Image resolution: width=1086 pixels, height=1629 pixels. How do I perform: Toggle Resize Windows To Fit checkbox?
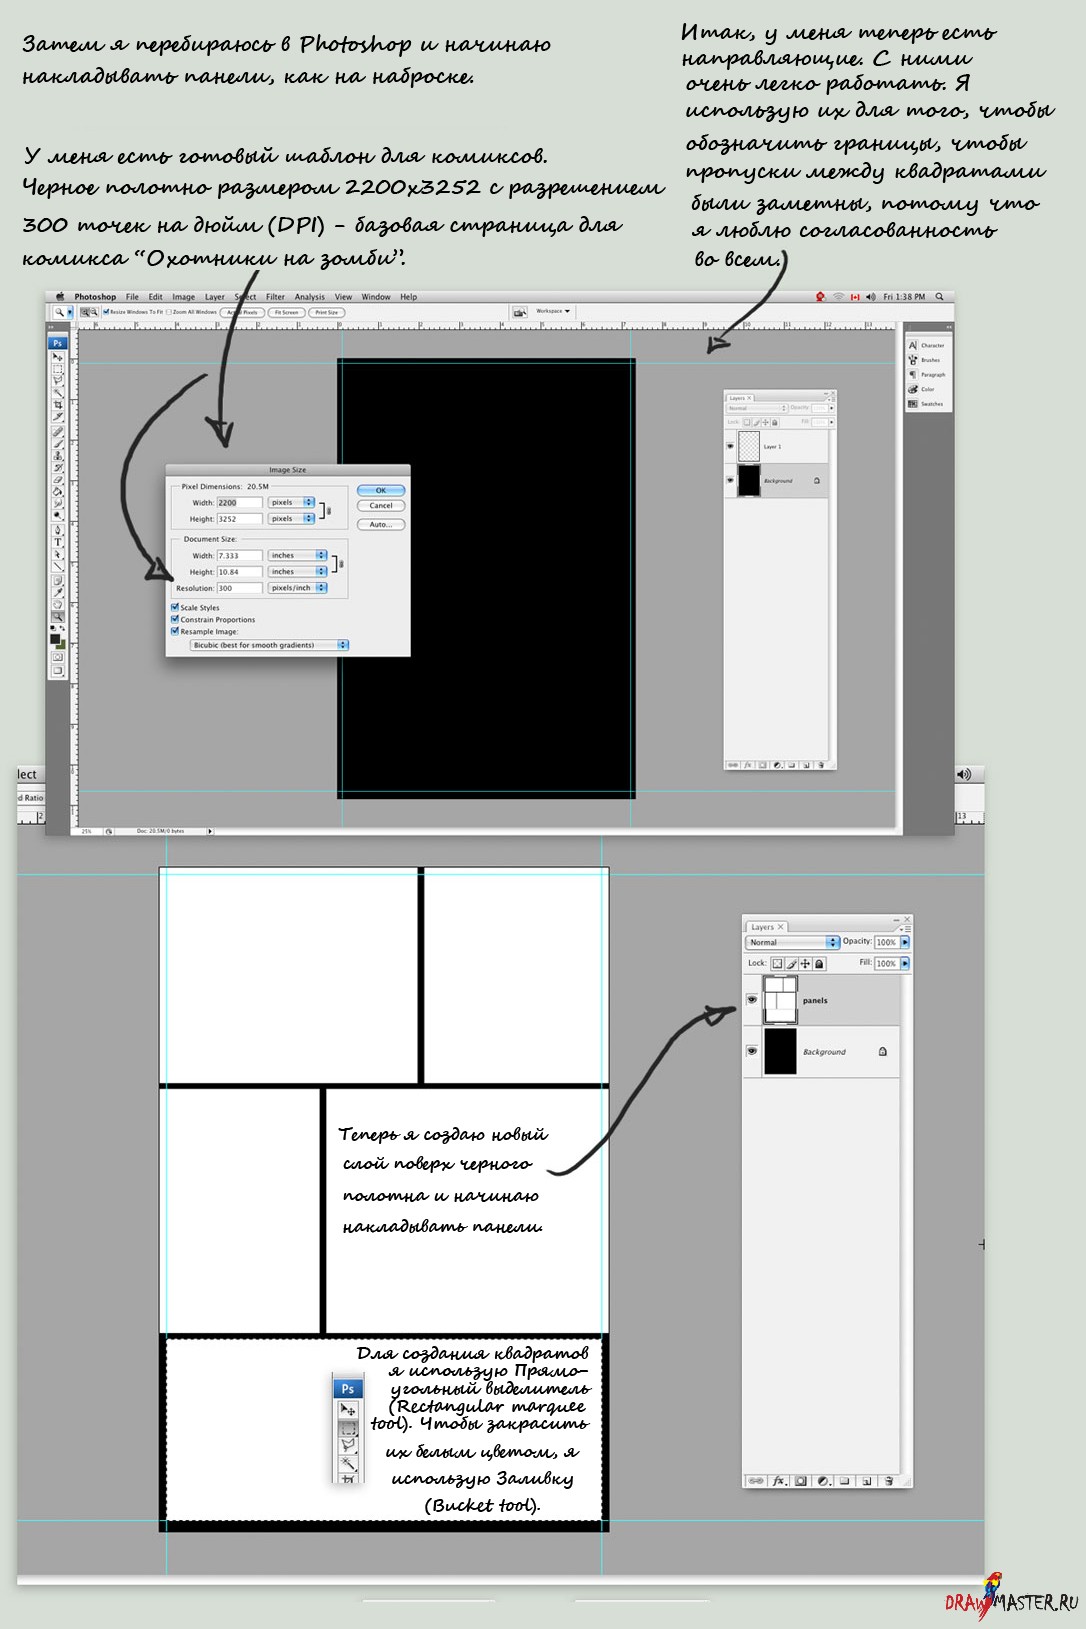pyautogui.click(x=106, y=312)
